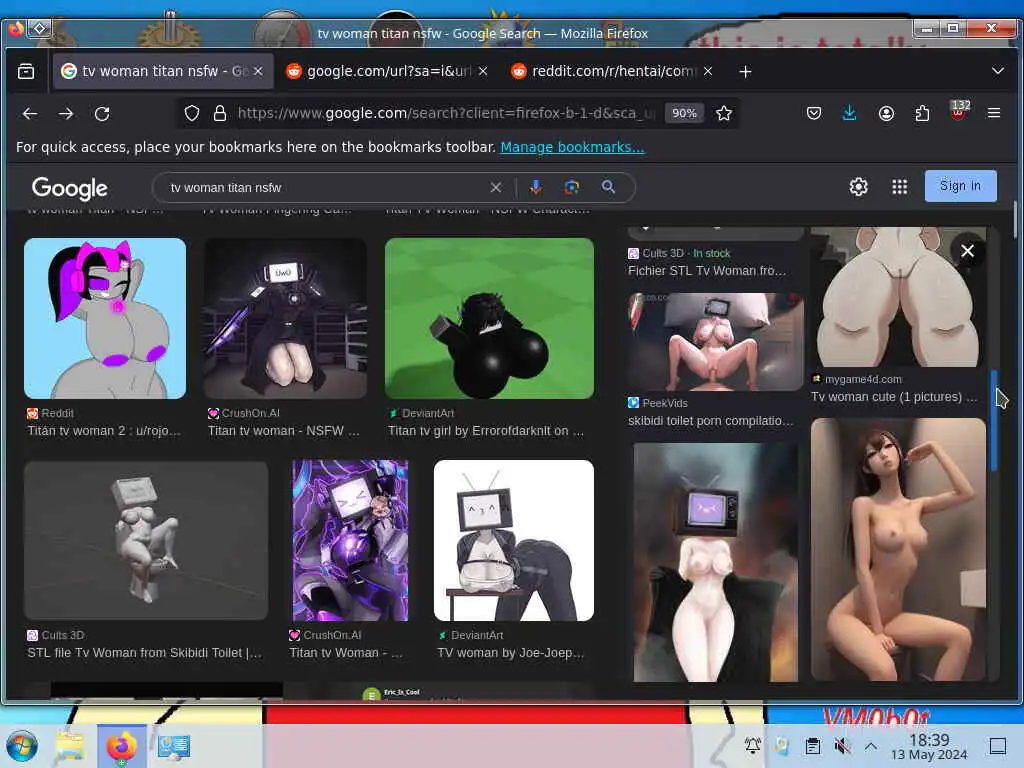Open the Extensions puzzle icon

coord(922,113)
